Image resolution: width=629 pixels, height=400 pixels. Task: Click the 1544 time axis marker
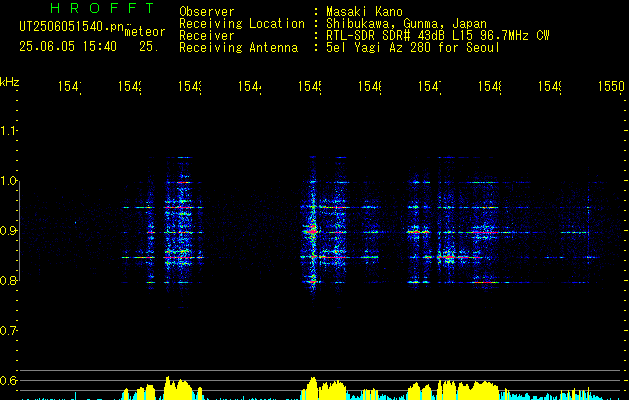point(250,87)
